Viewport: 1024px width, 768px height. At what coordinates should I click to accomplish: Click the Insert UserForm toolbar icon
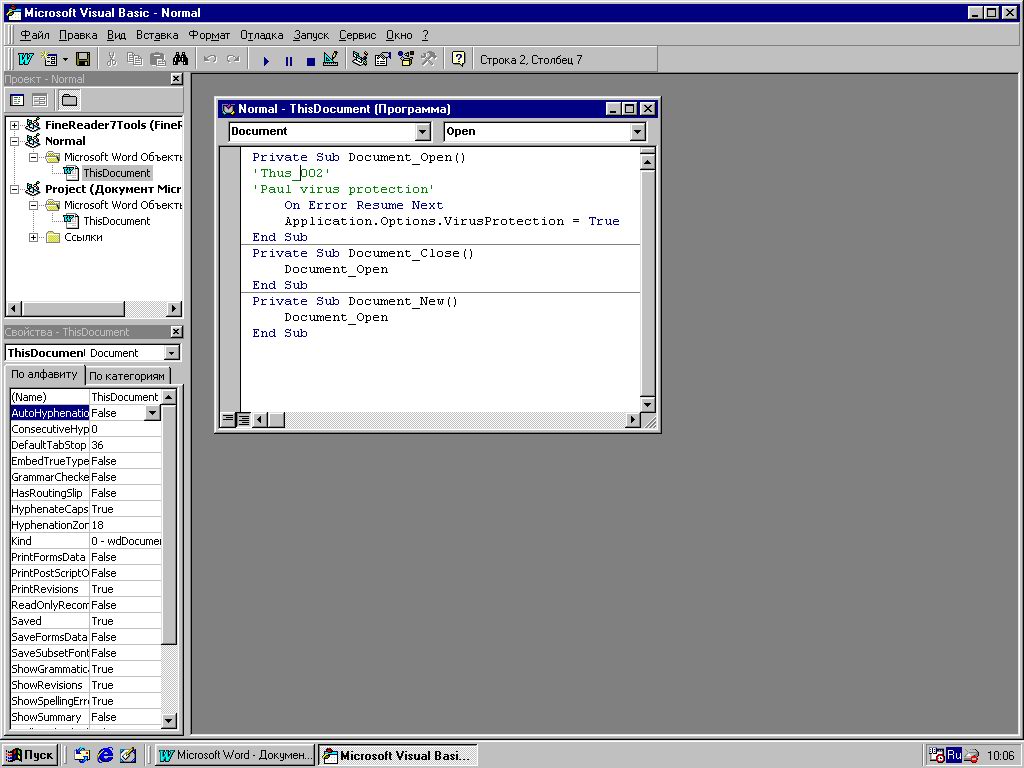(49, 59)
